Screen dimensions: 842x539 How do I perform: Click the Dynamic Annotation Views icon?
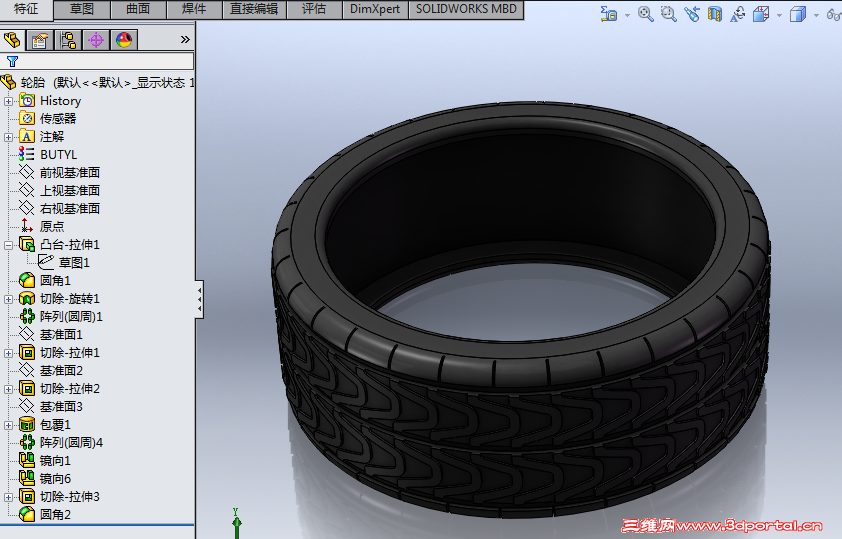[x=738, y=14]
